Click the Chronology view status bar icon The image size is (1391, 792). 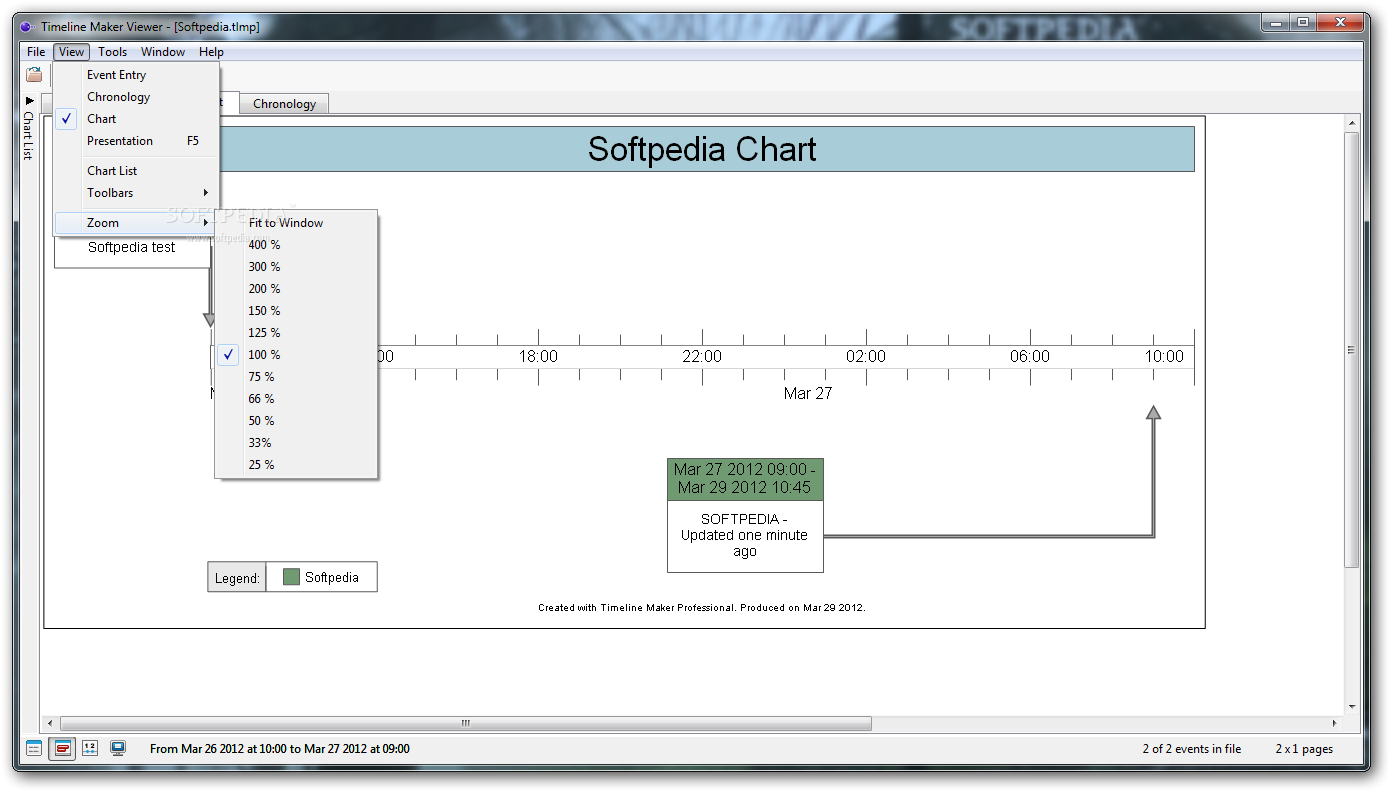click(x=90, y=748)
